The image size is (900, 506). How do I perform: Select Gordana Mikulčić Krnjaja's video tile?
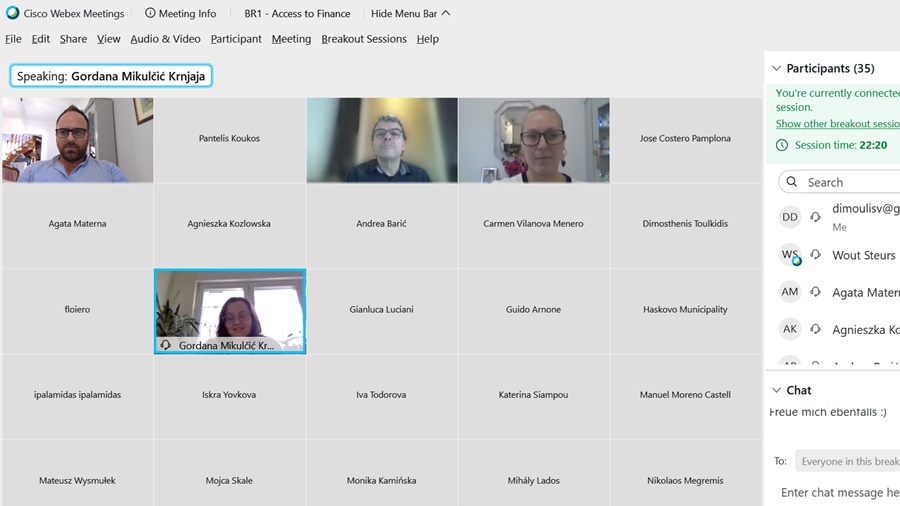(230, 305)
